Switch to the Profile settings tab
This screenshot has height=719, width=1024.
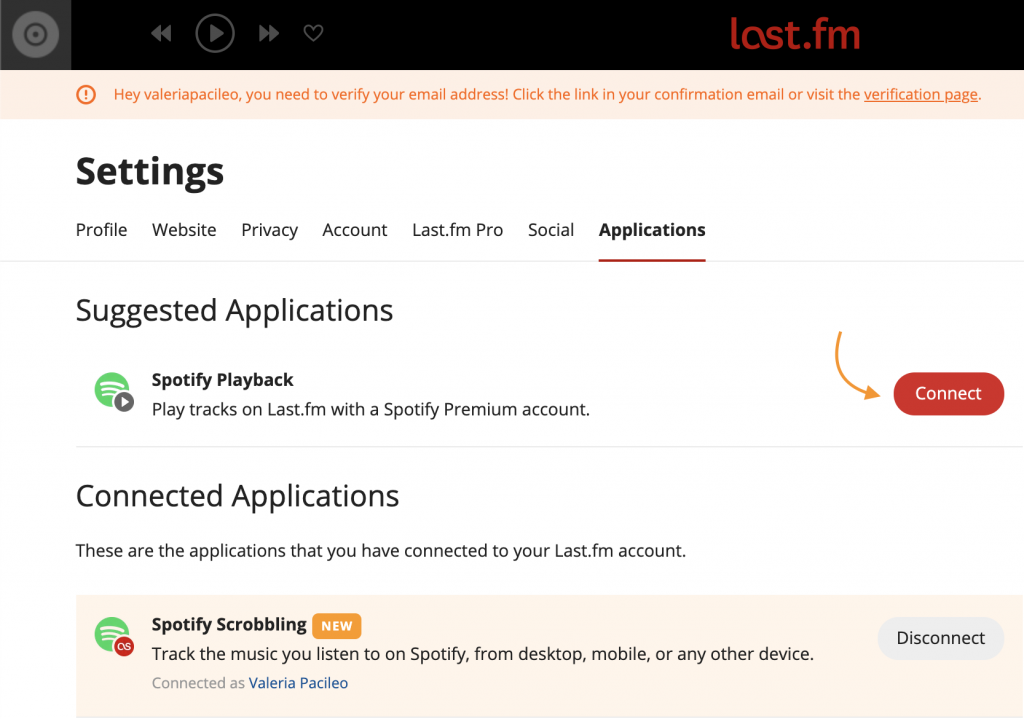point(101,230)
